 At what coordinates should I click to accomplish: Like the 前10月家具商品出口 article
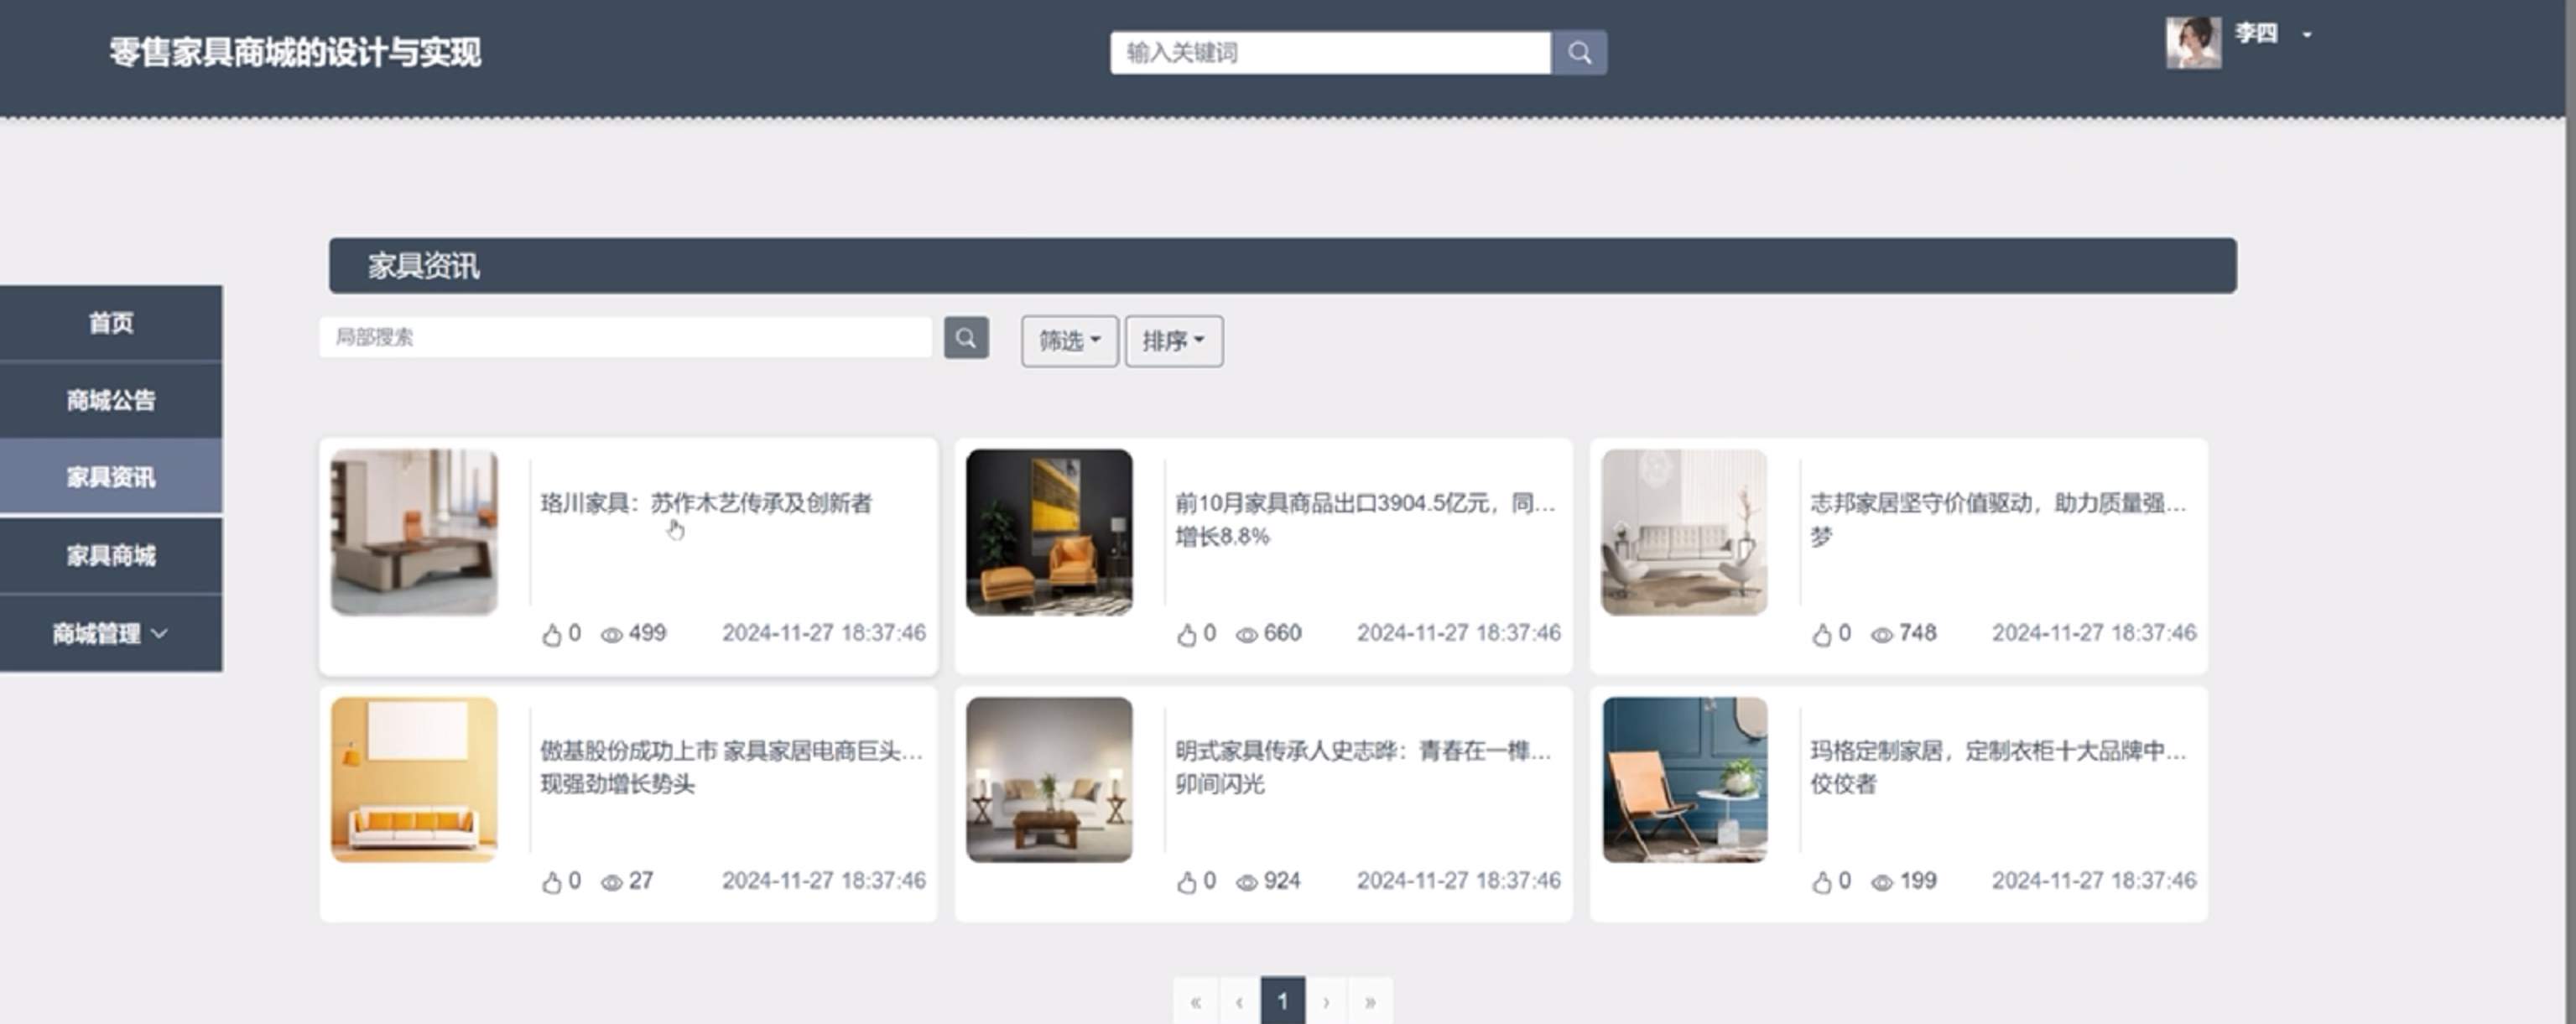pos(1186,634)
